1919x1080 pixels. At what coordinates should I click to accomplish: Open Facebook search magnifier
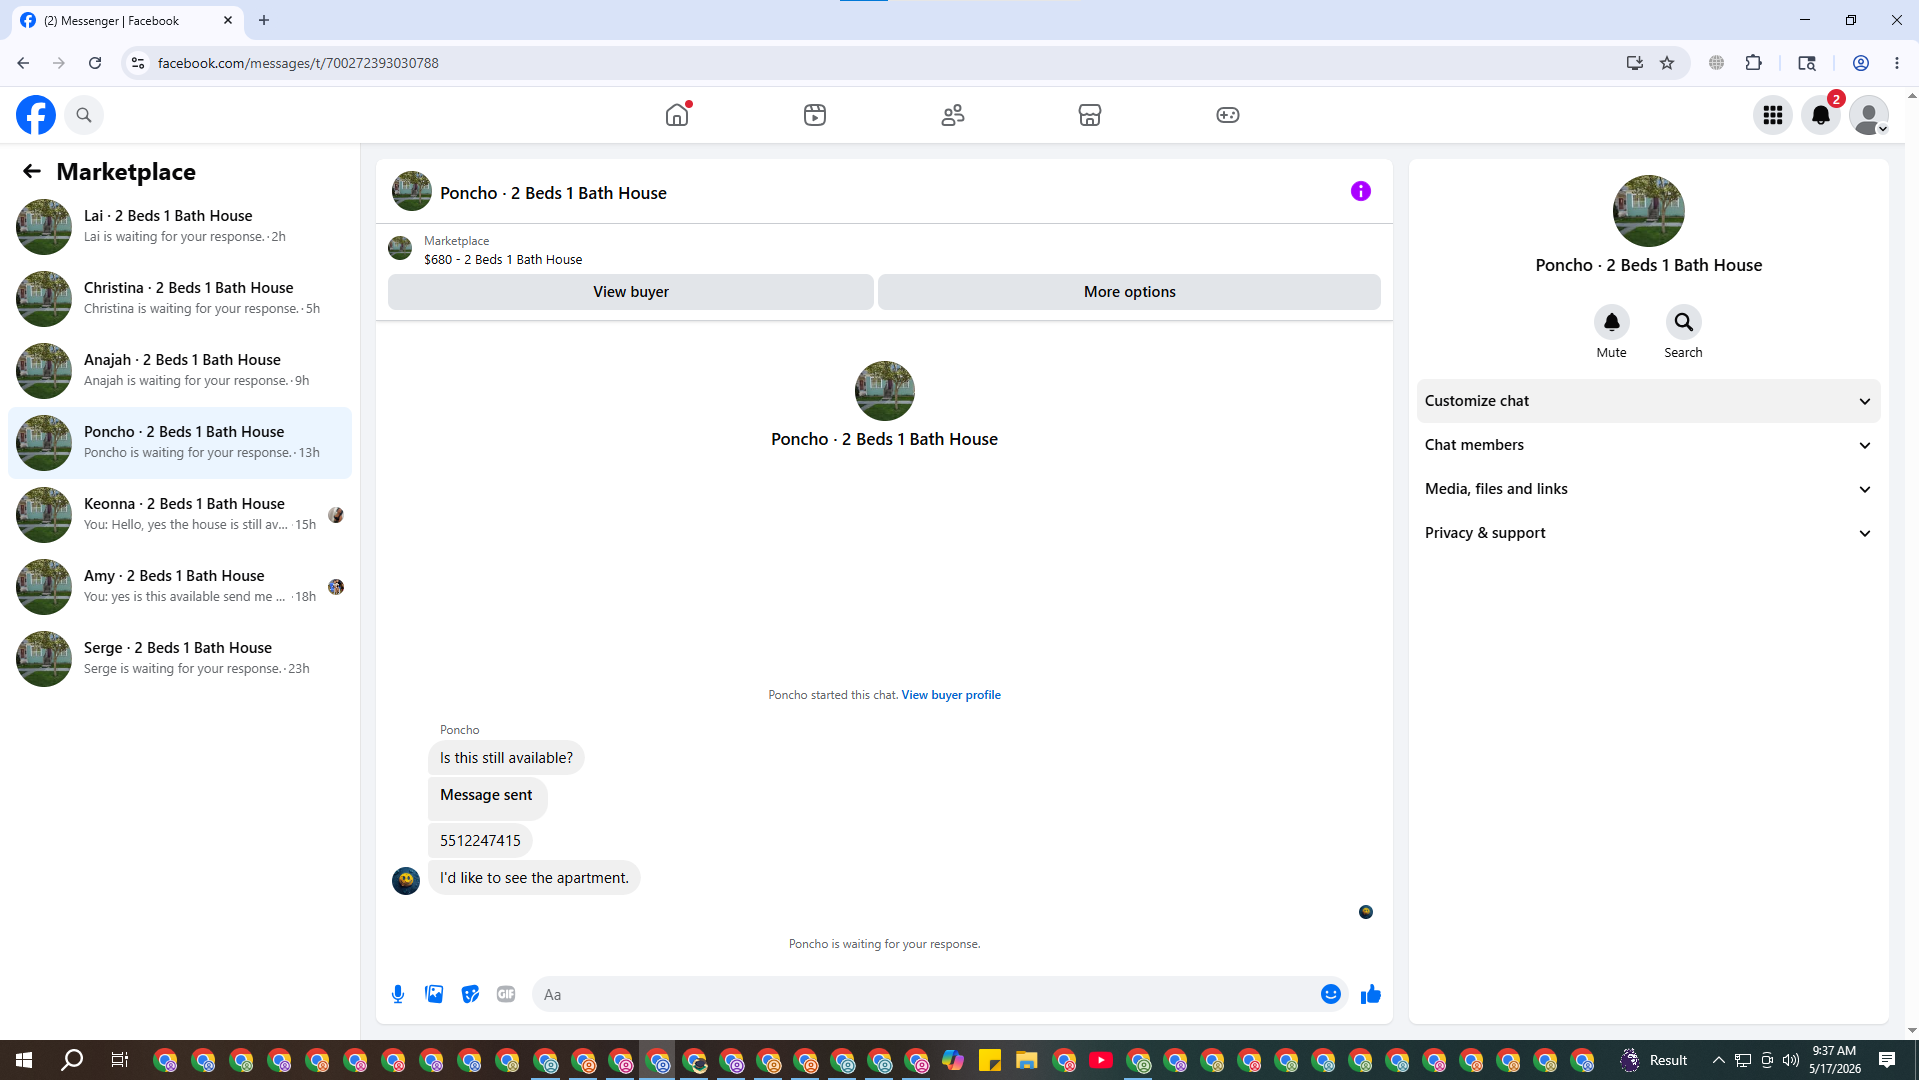pyautogui.click(x=84, y=115)
